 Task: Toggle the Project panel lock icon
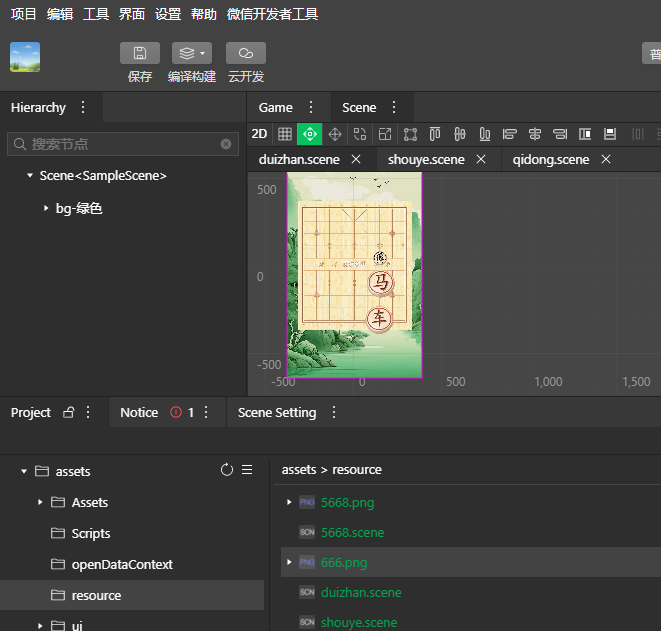coord(68,412)
